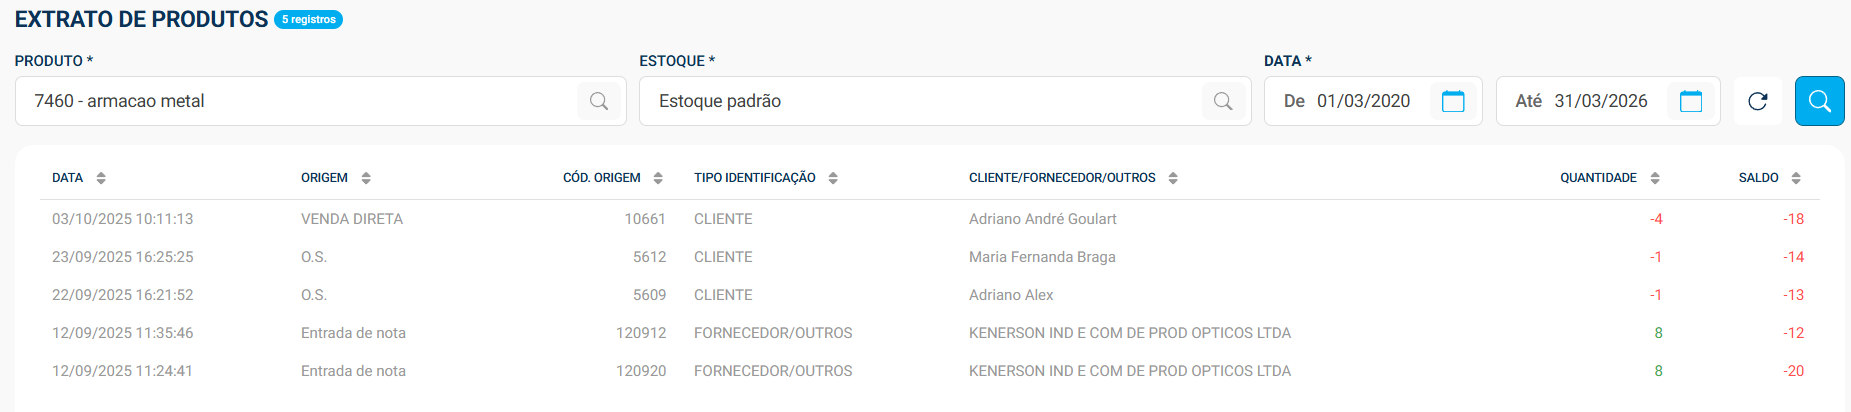Sort by Cliente/Fornecedor/Outros column
Viewport: 1851px width, 412px height.
click(1173, 178)
